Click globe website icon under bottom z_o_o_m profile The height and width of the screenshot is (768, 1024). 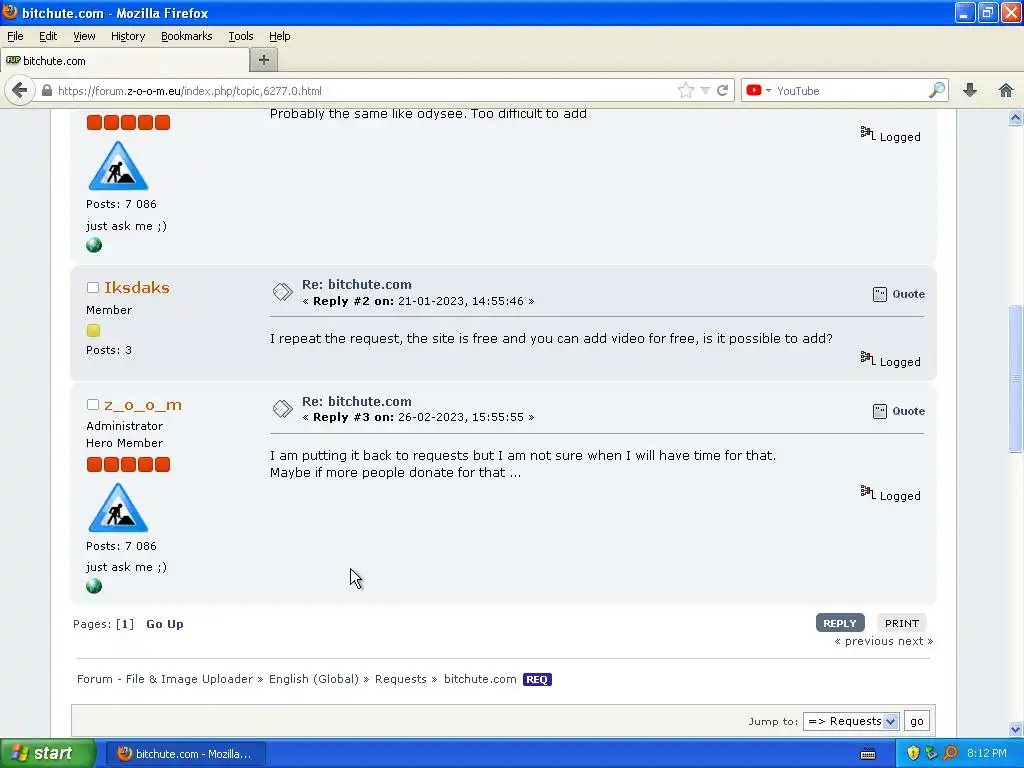pos(94,586)
